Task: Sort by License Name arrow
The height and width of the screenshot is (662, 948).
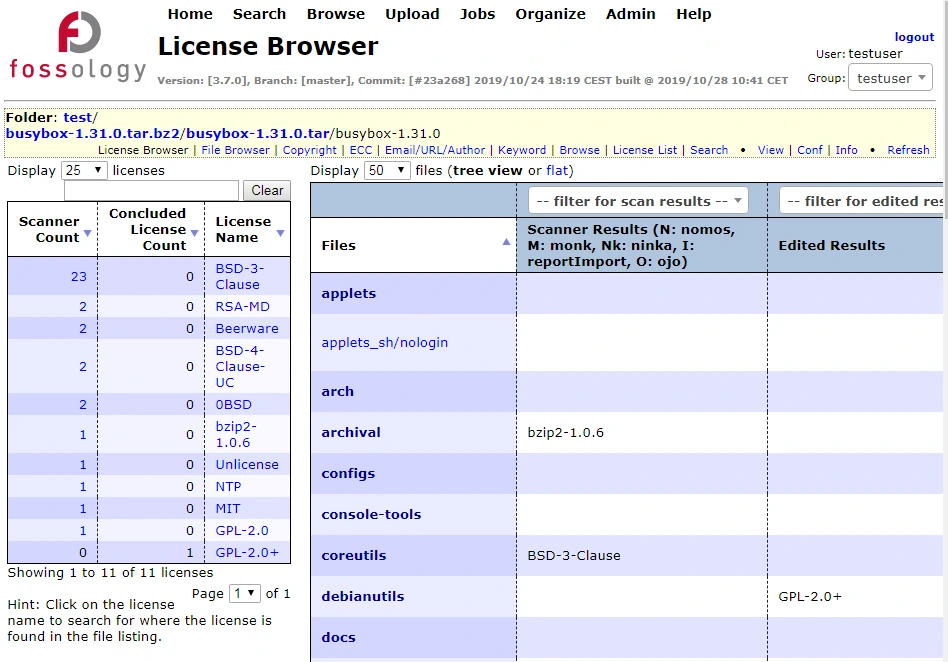Action: click(x=281, y=233)
